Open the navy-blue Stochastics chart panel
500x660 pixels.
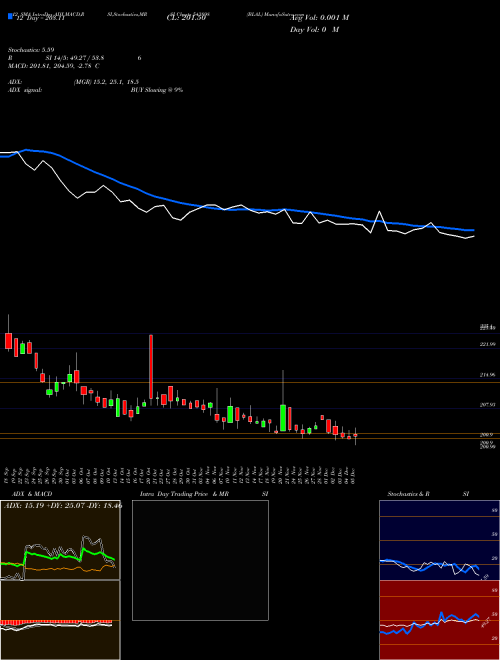pyautogui.click(x=439, y=540)
